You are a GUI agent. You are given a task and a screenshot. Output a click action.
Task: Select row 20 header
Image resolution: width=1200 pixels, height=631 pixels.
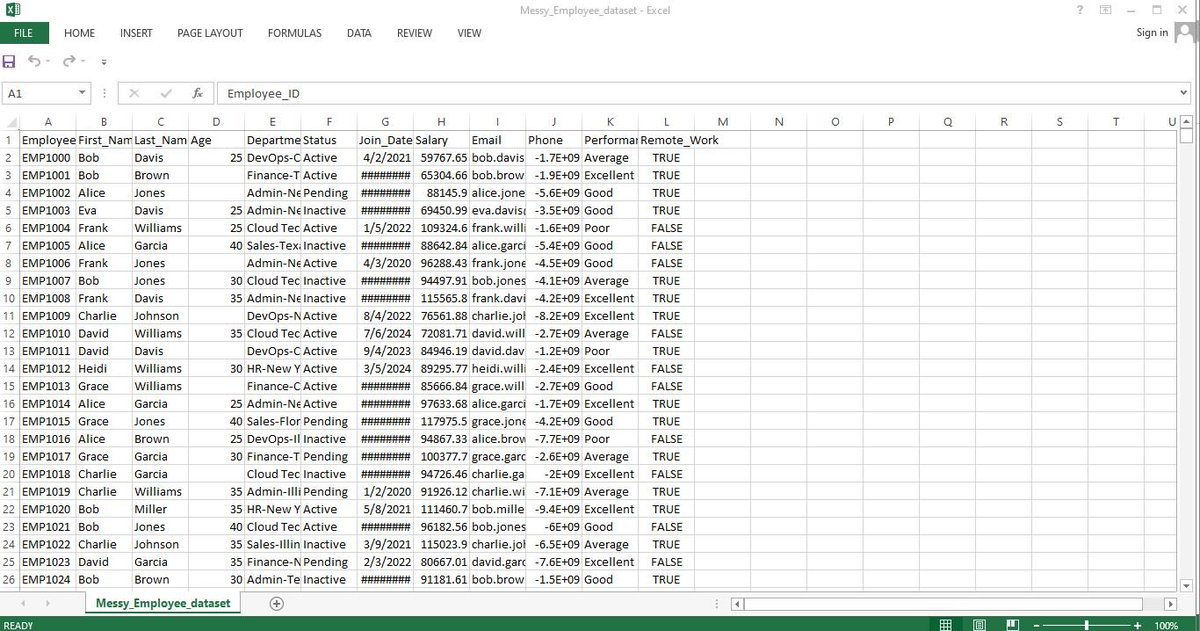pyautogui.click(x=9, y=474)
